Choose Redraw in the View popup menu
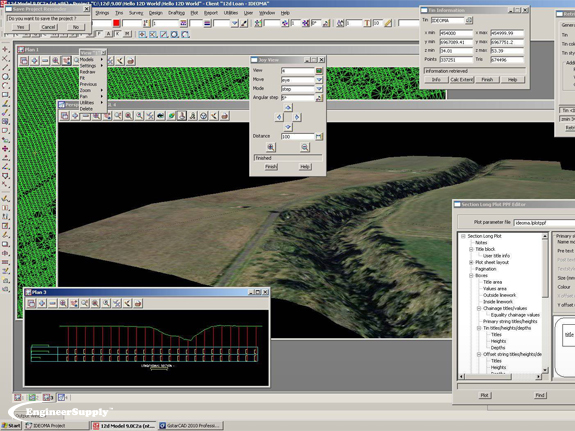Viewport: 575px width, 431px height. (88, 72)
